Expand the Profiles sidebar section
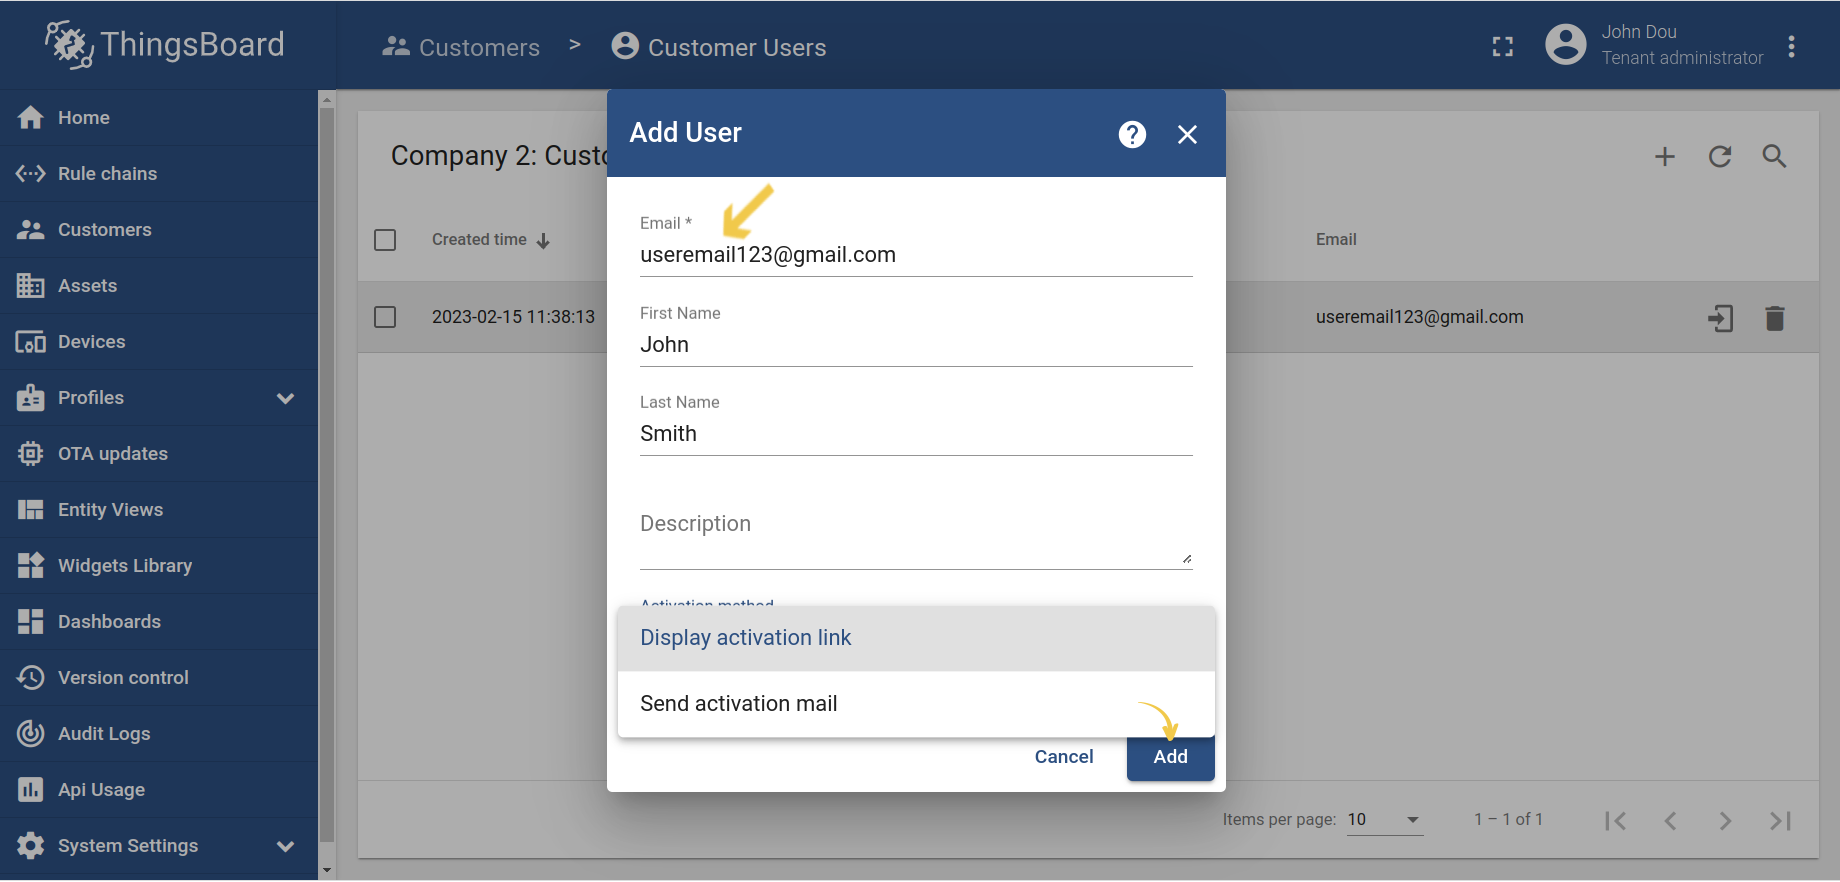Image resolution: width=1840 pixels, height=882 pixels. pyautogui.click(x=285, y=398)
